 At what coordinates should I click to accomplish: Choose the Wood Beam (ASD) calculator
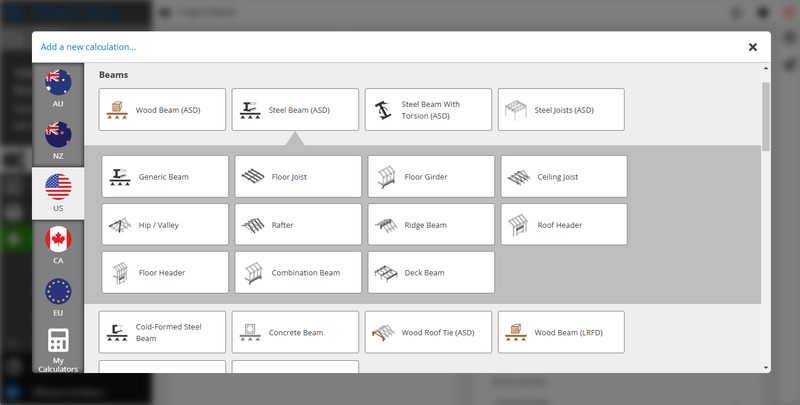(x=162, y=110)
